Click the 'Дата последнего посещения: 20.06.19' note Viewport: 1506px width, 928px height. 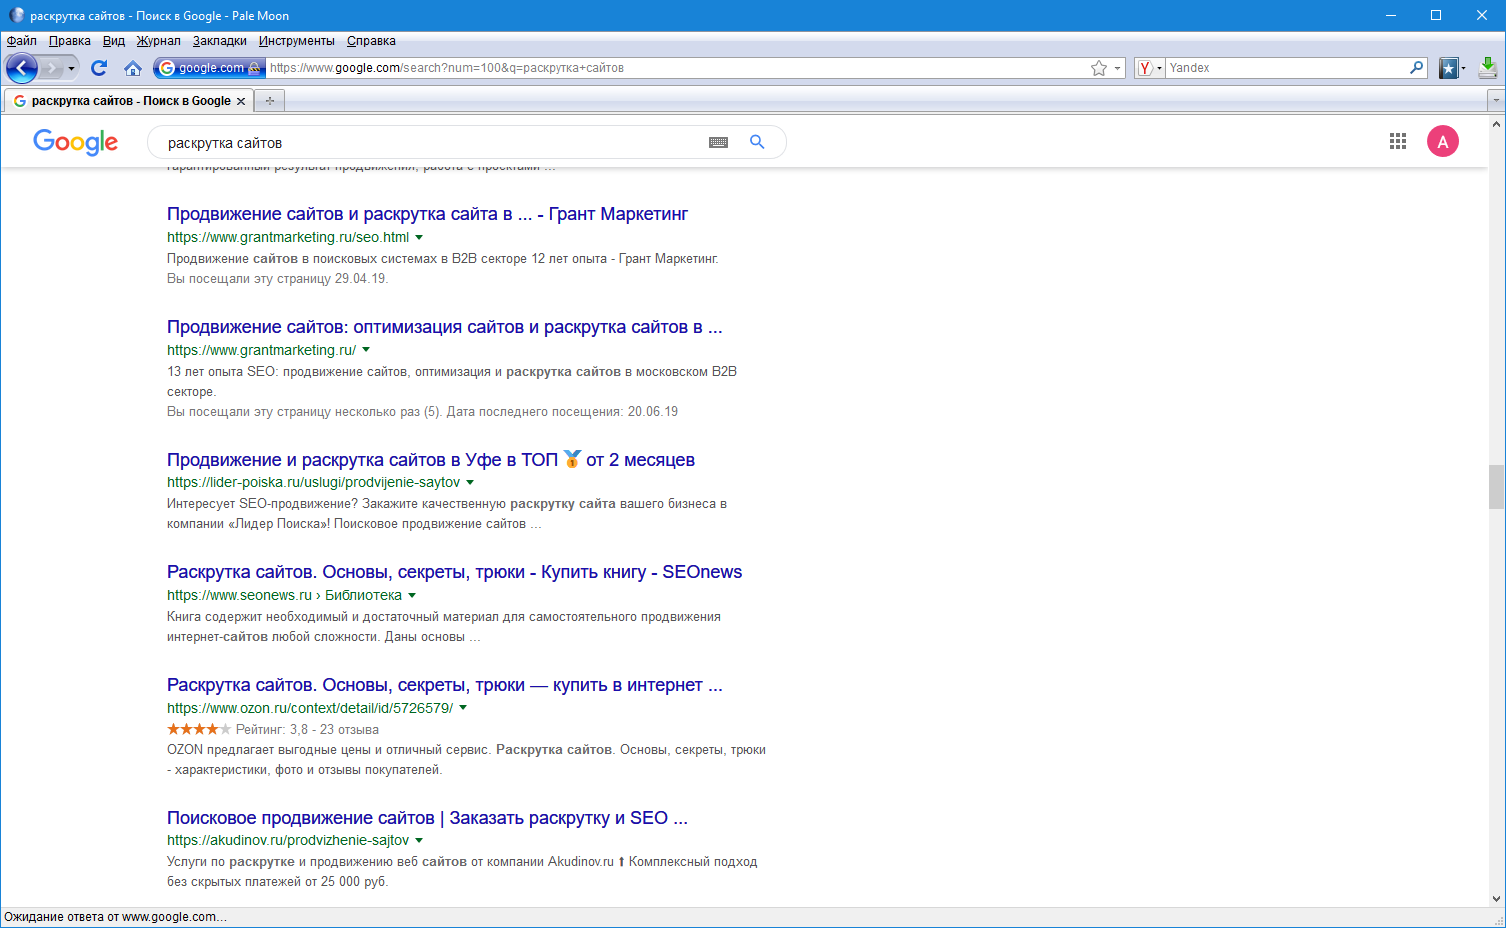(562, 412)
